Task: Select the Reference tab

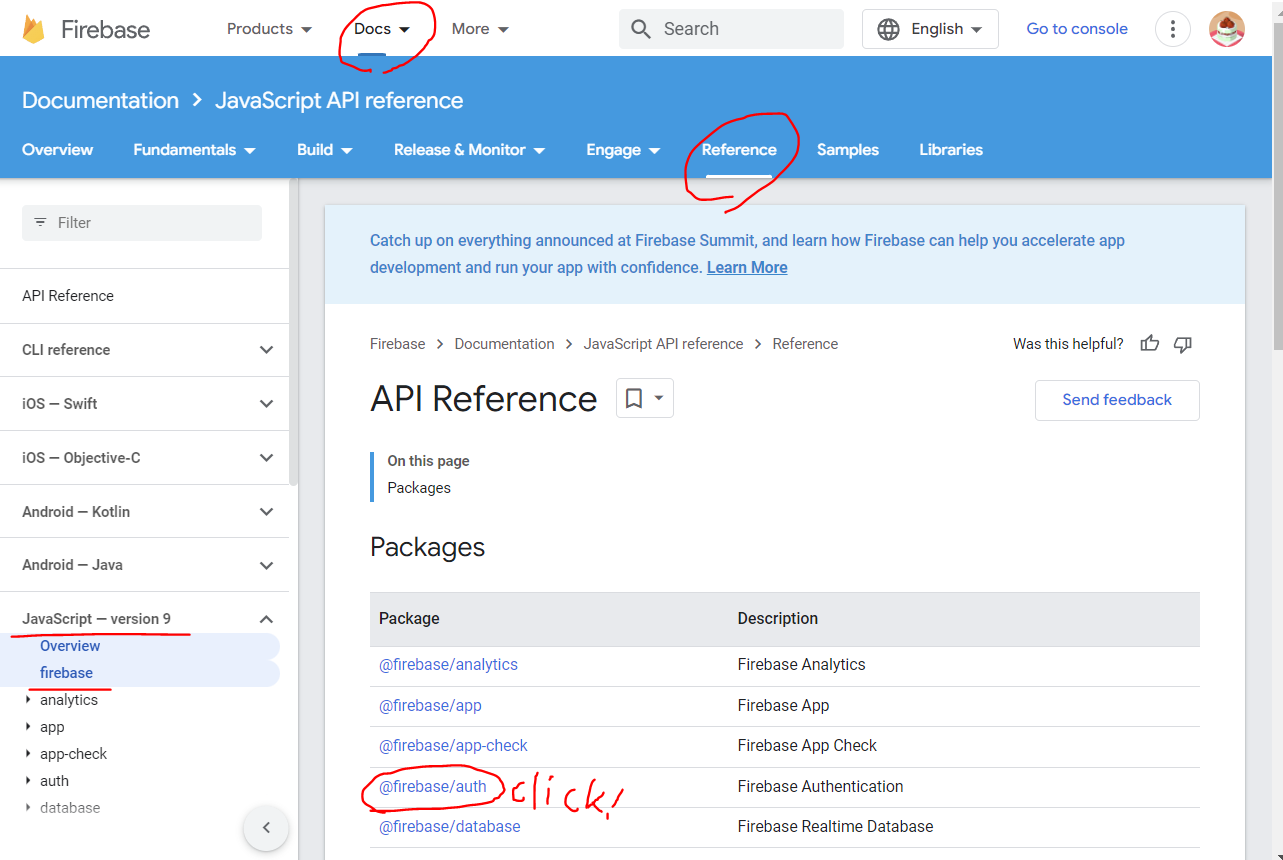Action: [x=739, y=150]
